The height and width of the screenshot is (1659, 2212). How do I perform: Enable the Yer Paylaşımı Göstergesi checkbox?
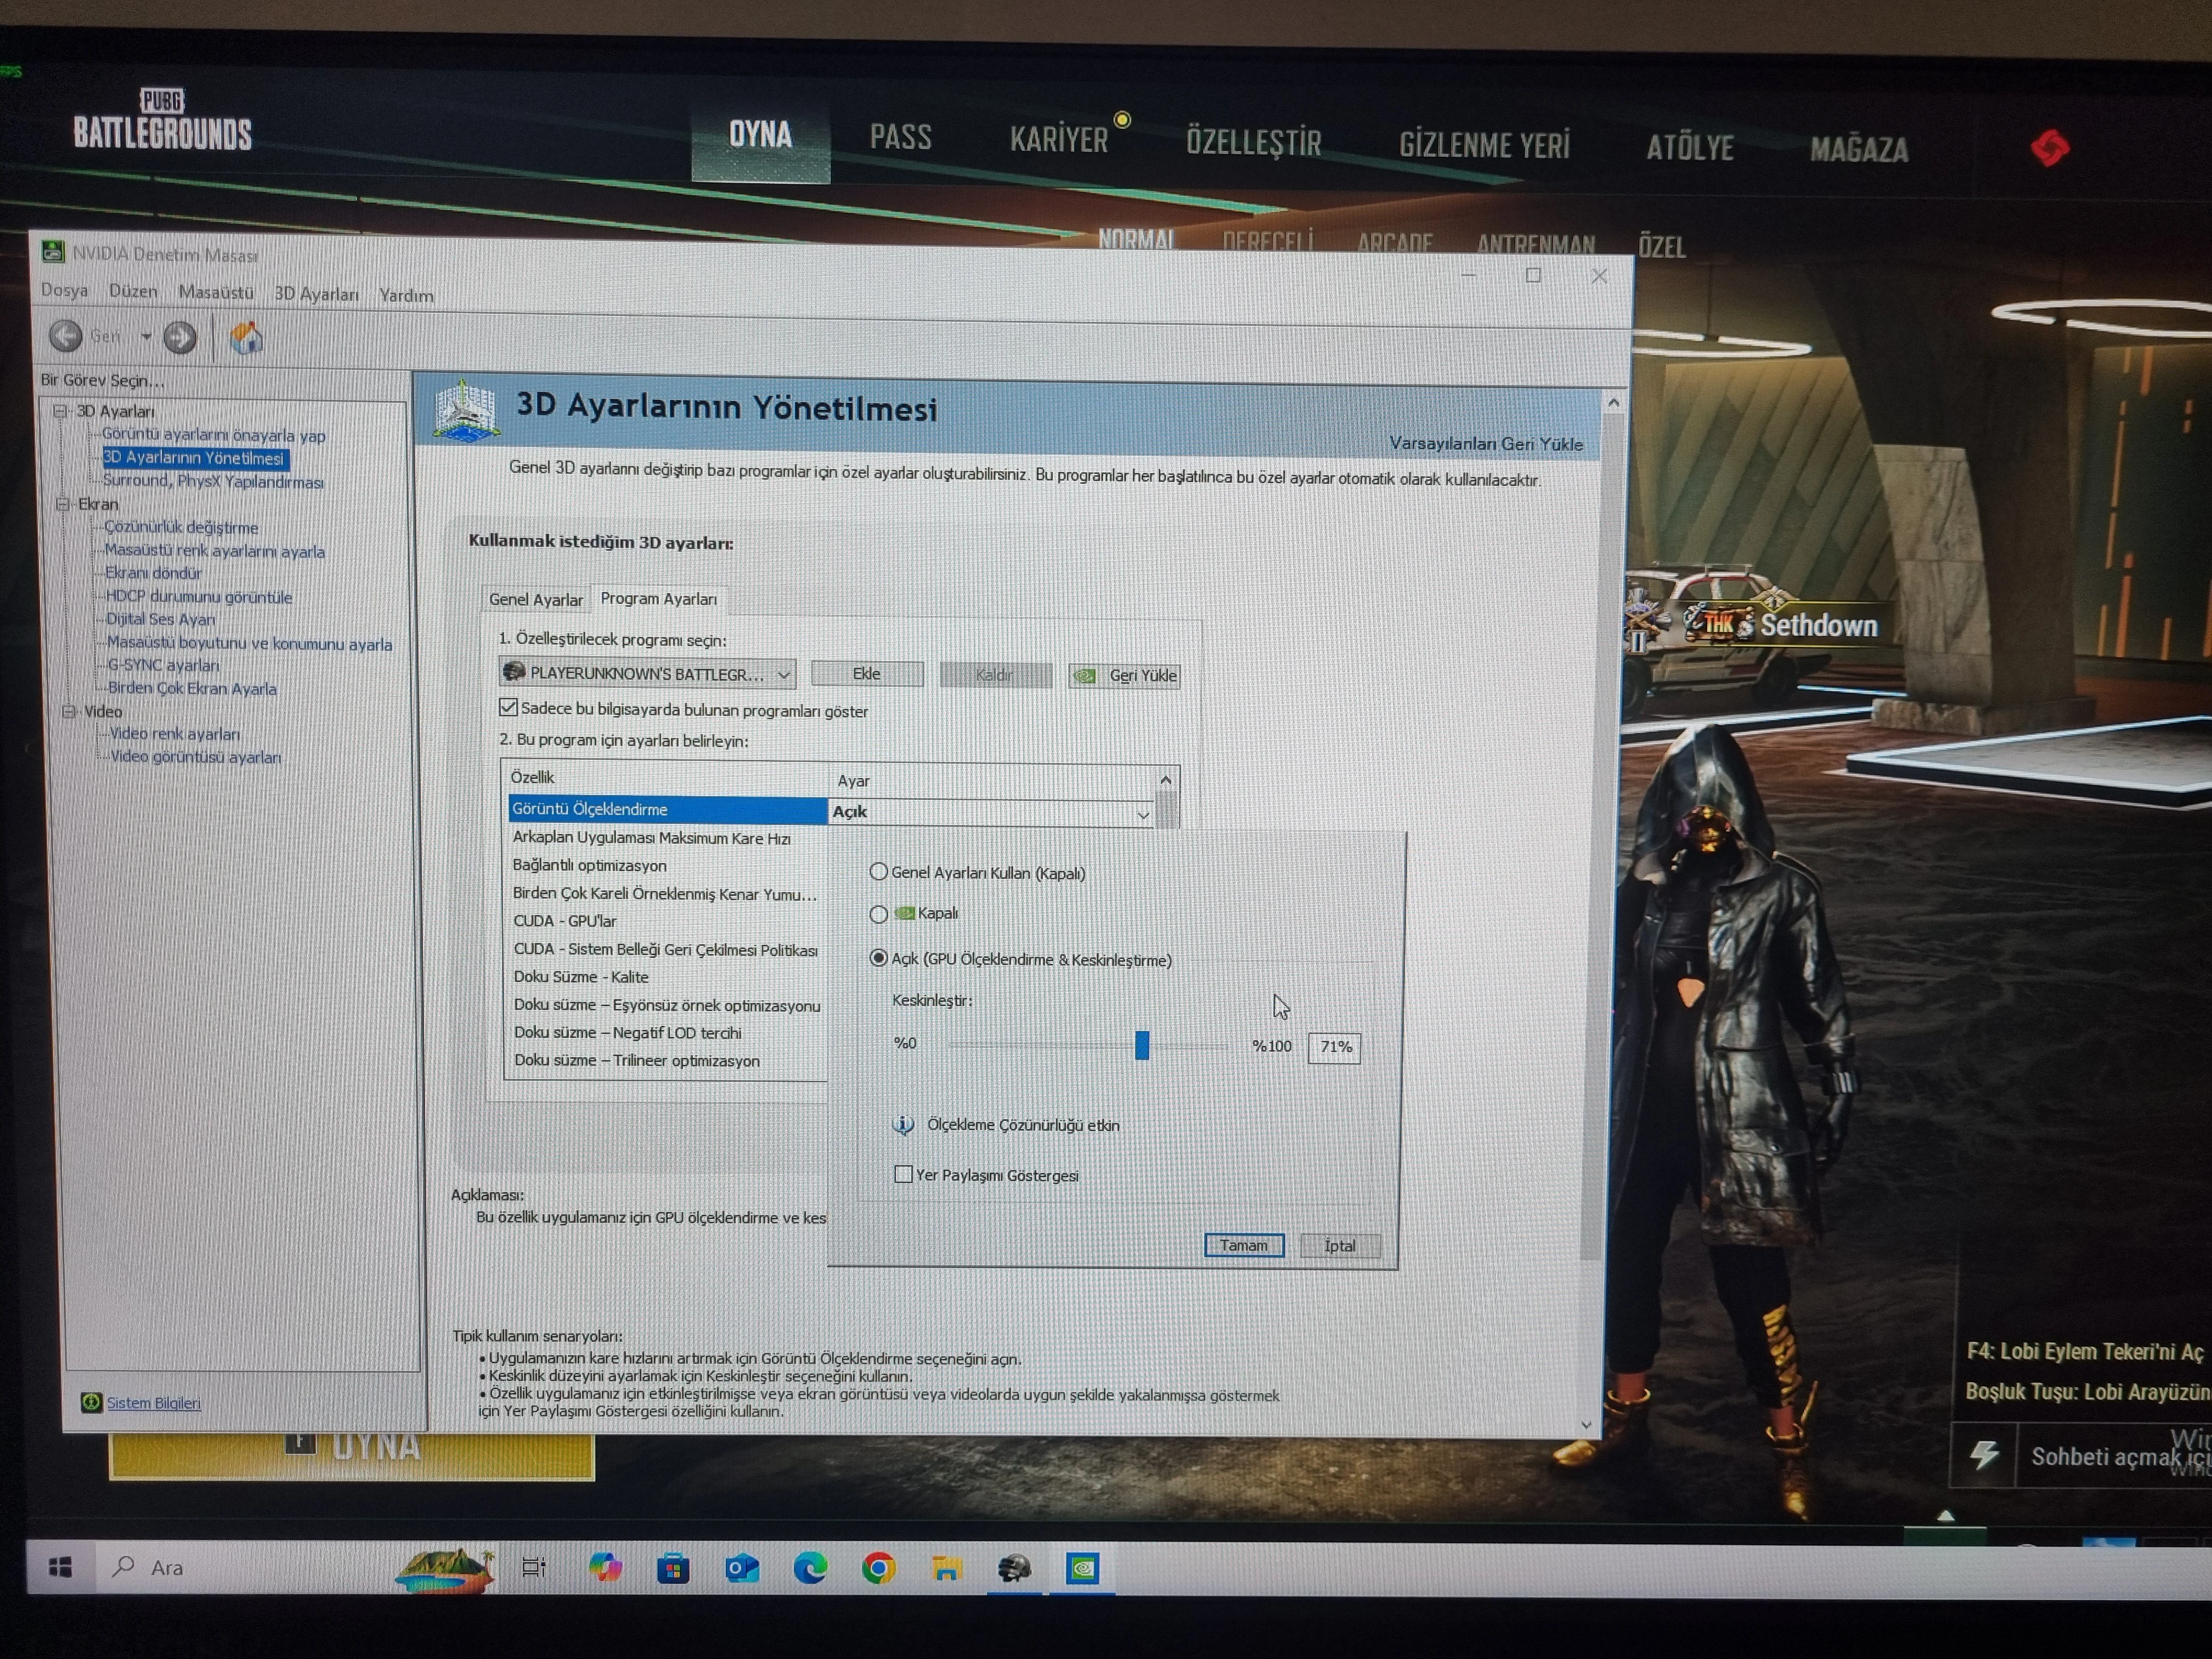(x=904, y=1174)
